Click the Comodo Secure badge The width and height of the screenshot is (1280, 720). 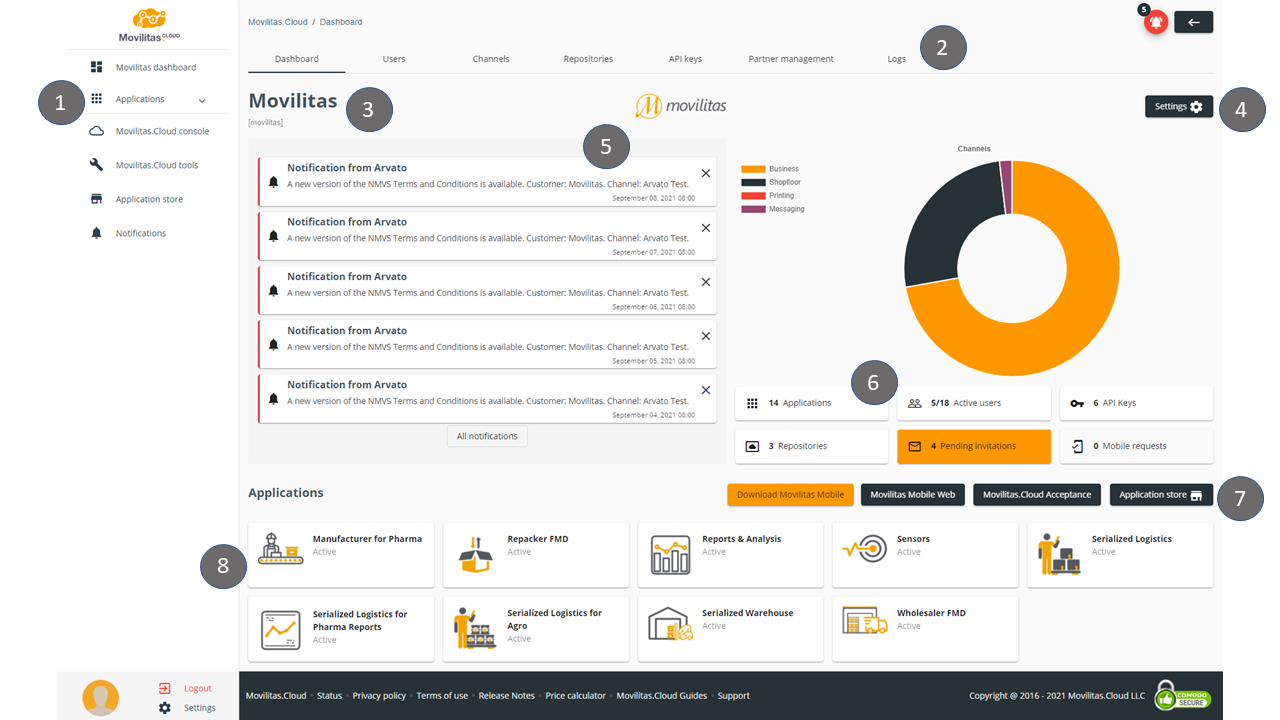(x=1184, y=695)
